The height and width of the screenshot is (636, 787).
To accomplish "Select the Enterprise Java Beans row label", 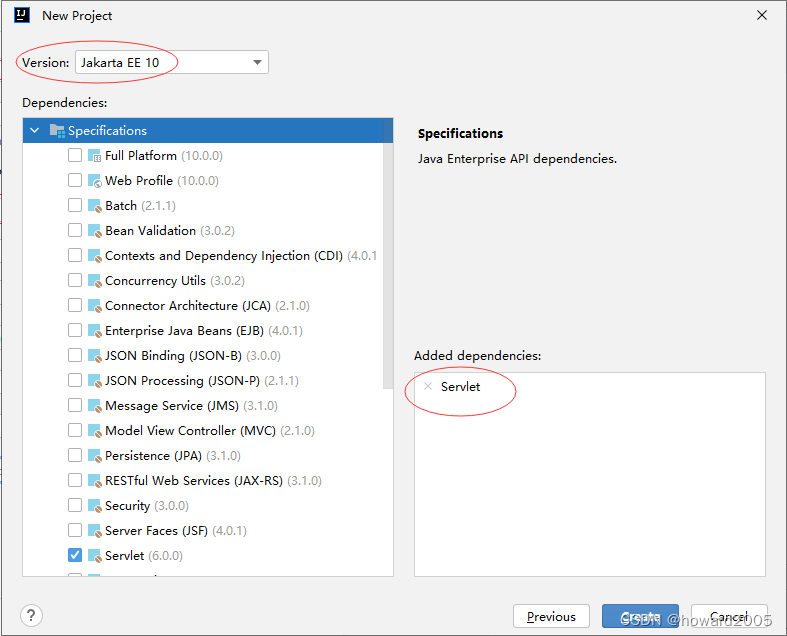I will (204, 331).
